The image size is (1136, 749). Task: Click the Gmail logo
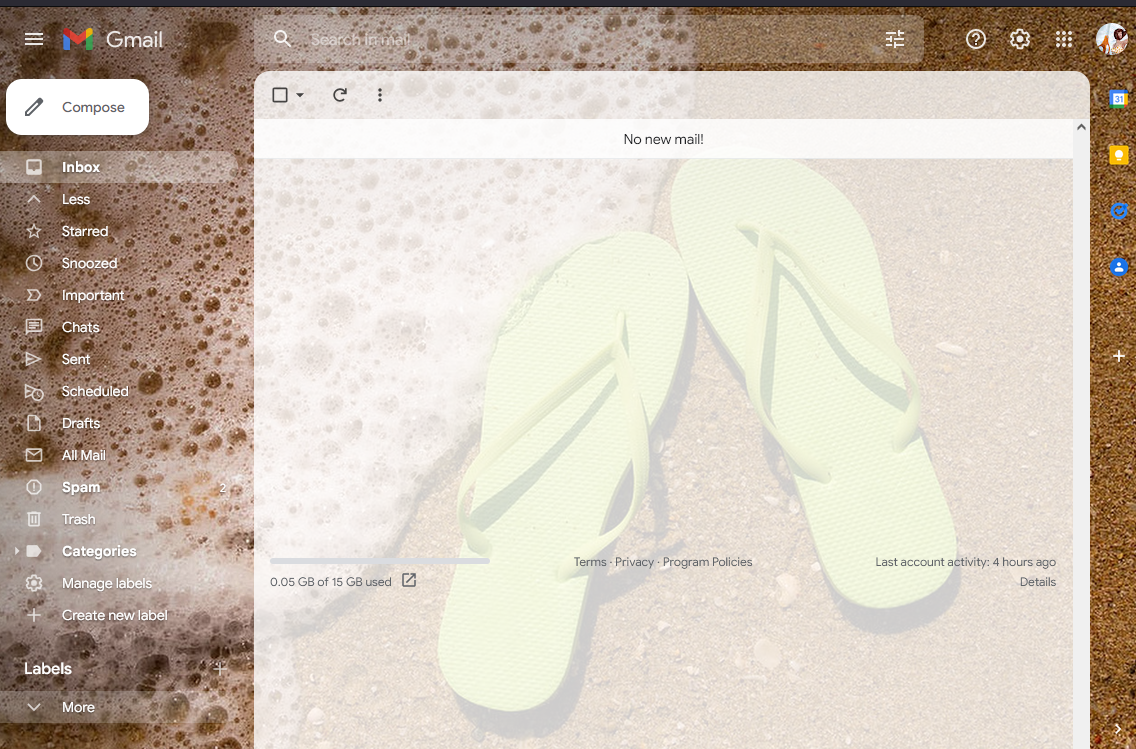click(113, 39)
